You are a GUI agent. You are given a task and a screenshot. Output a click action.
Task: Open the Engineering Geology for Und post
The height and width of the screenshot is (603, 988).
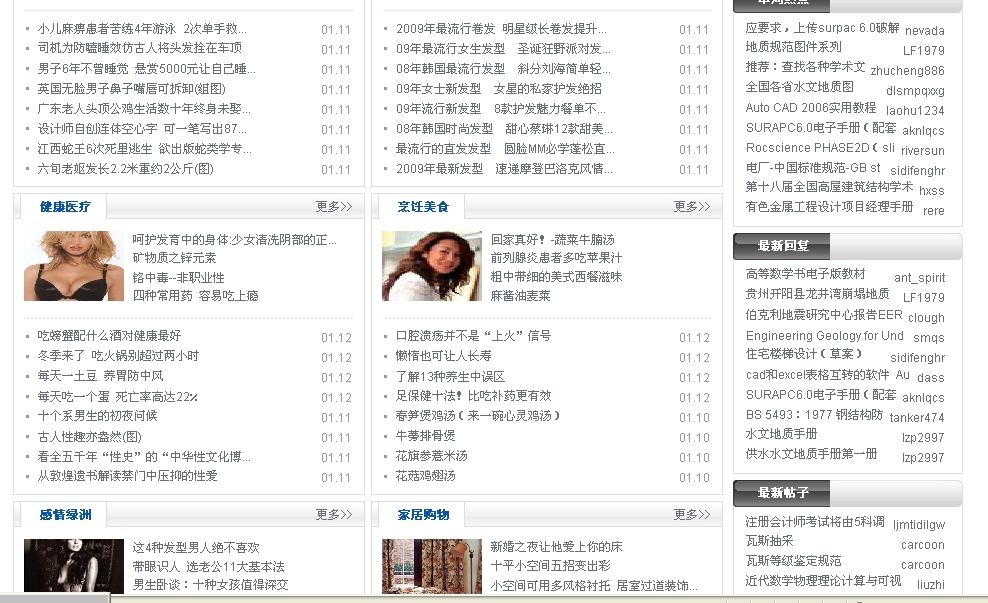pyautogui.click(x=824, y=336)
